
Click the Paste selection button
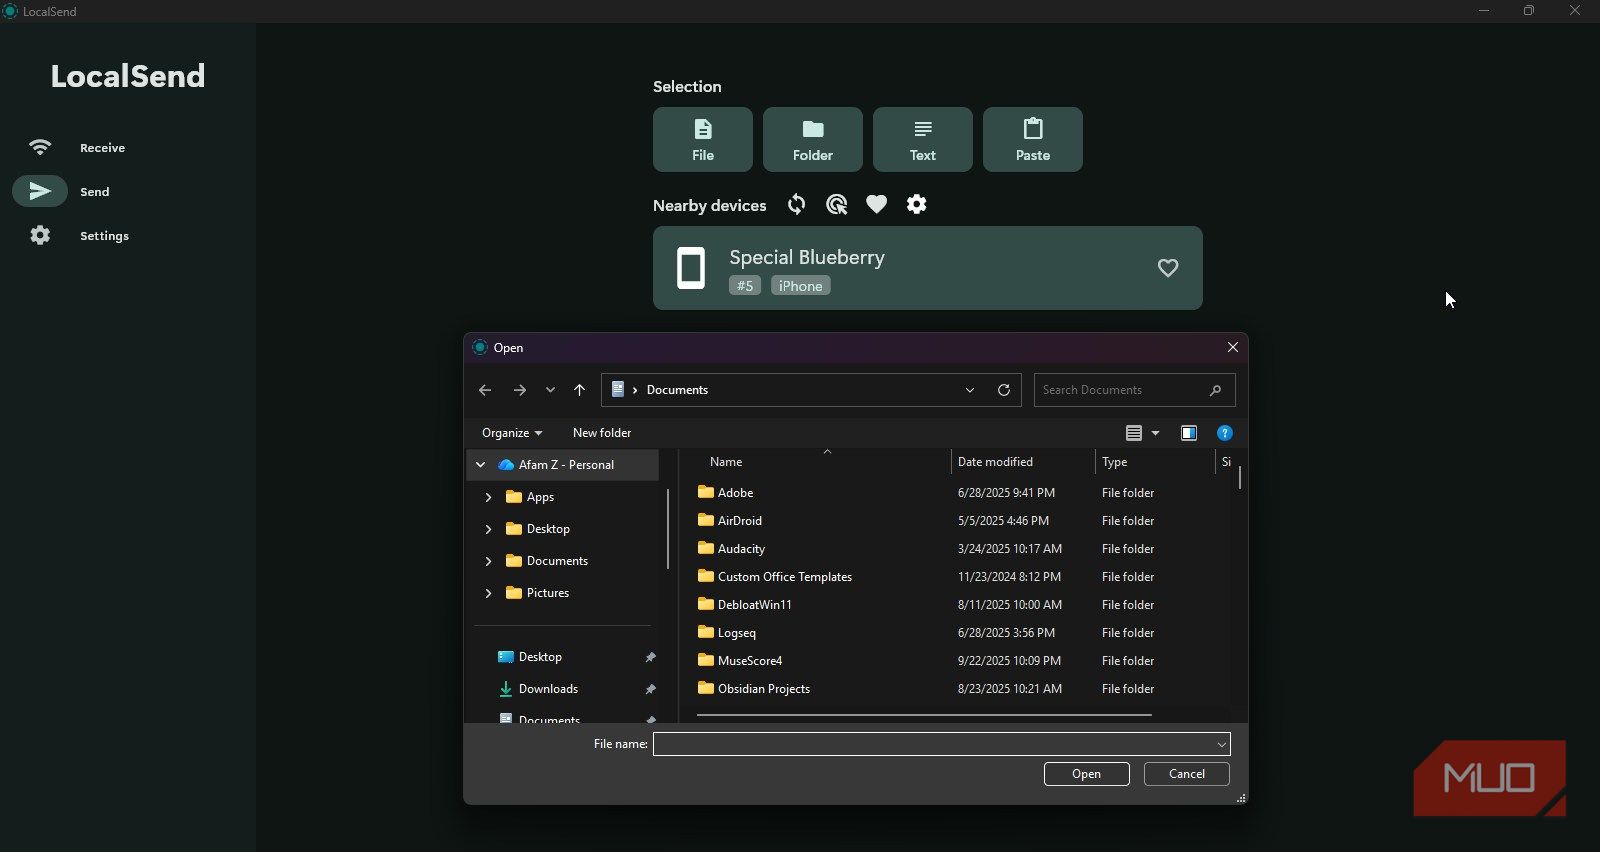(1033, 139)
